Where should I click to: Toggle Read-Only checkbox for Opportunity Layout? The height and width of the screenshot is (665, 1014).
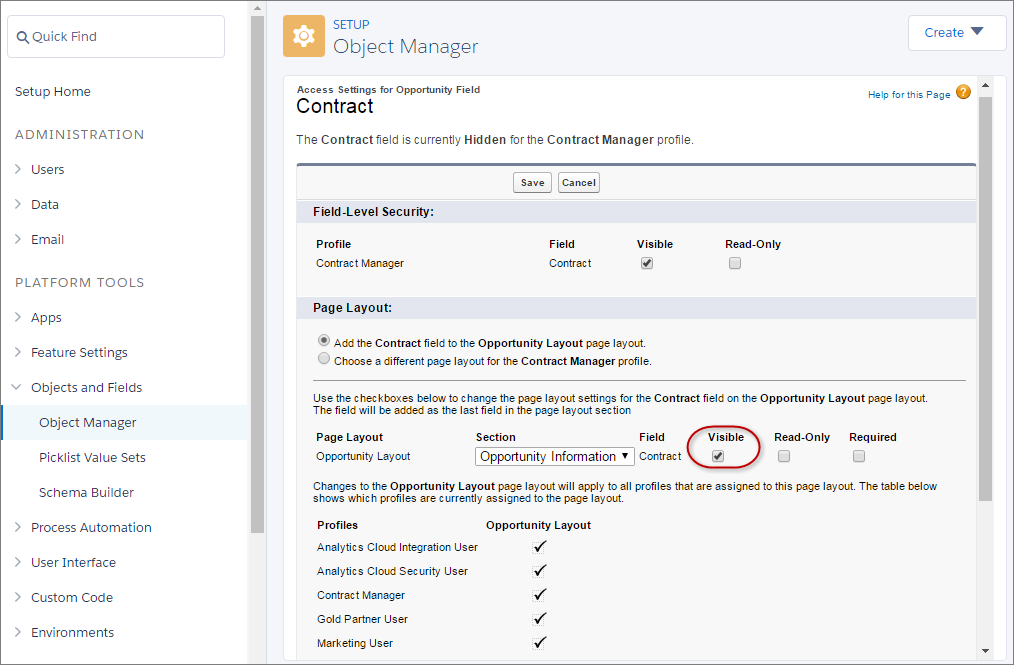(784, 456)
